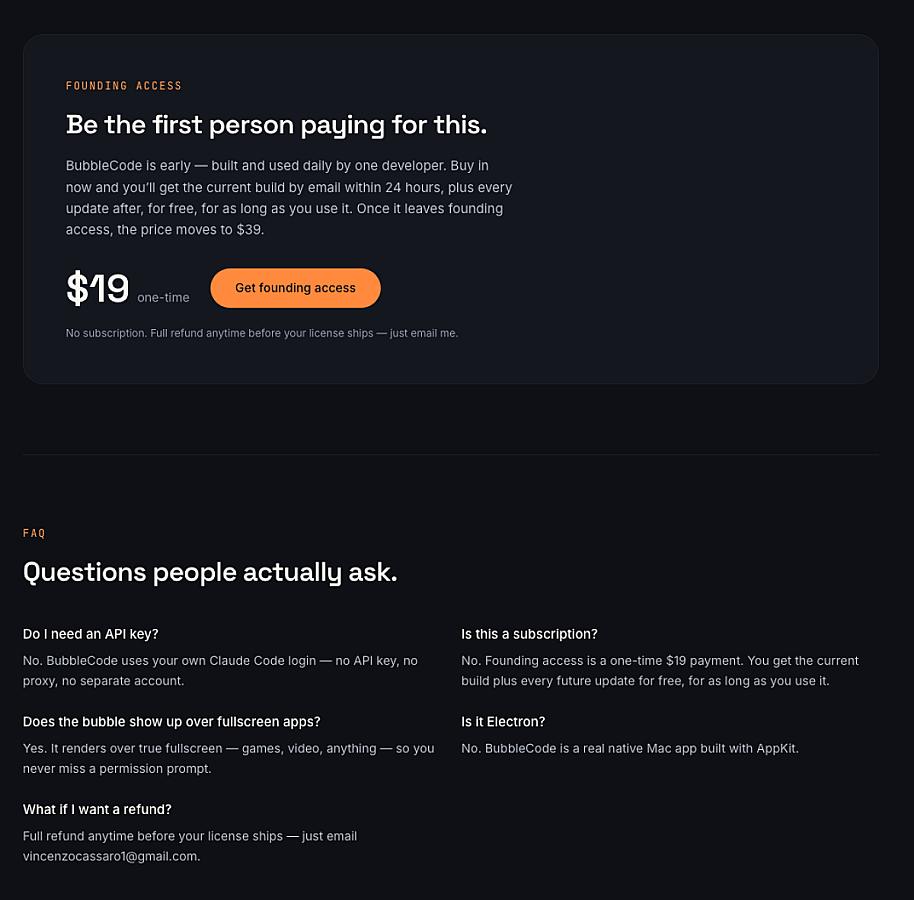Open the 'Is it Electron?' question
The height and width of the screenshot is (900, 914).
coord(503,722)
